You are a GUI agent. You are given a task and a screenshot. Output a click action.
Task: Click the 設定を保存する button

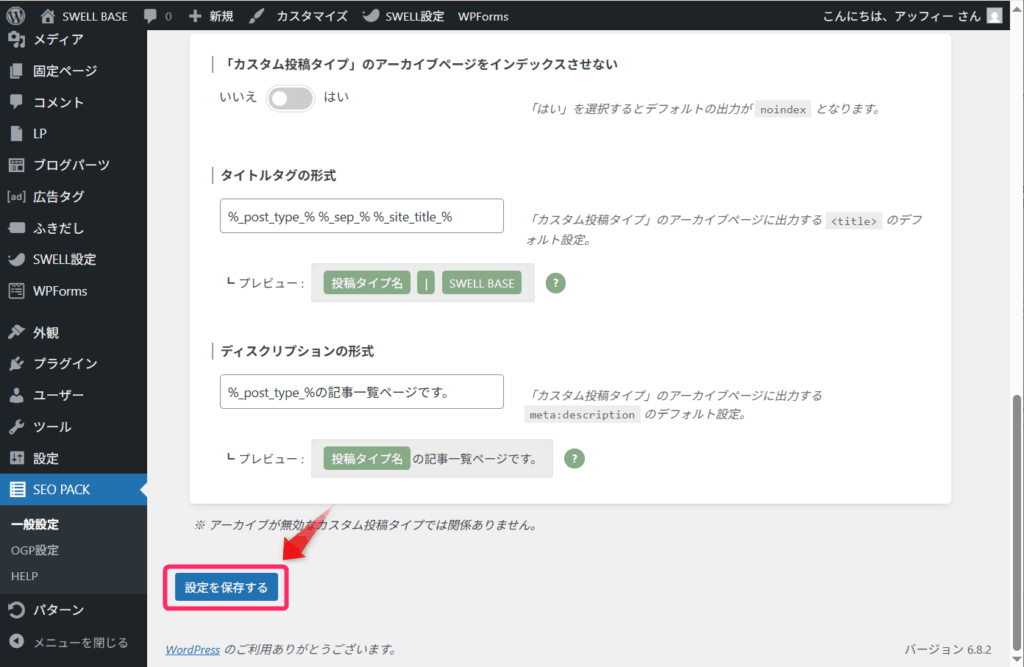(x=226, y=587)
